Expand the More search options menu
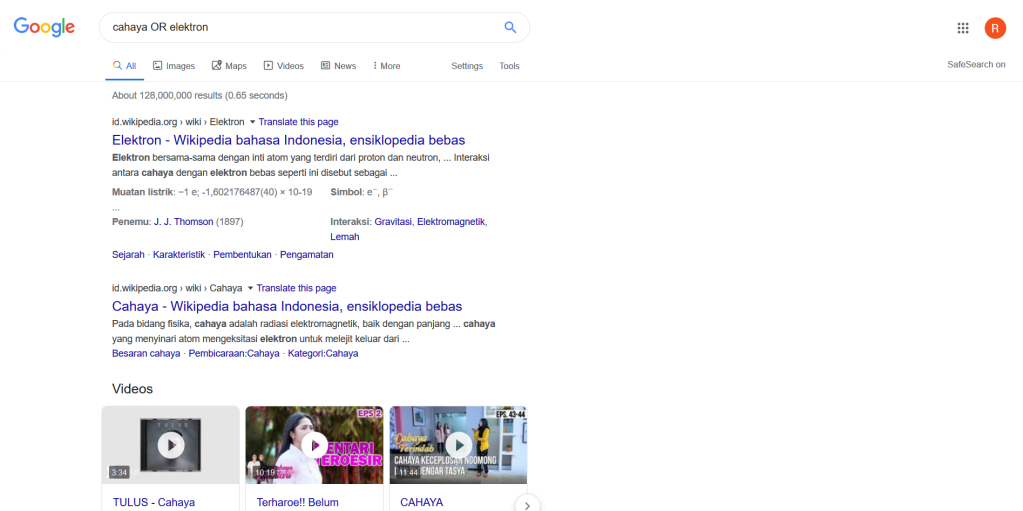The height and width of the screenshot is (511, 1023). (386, 66)
